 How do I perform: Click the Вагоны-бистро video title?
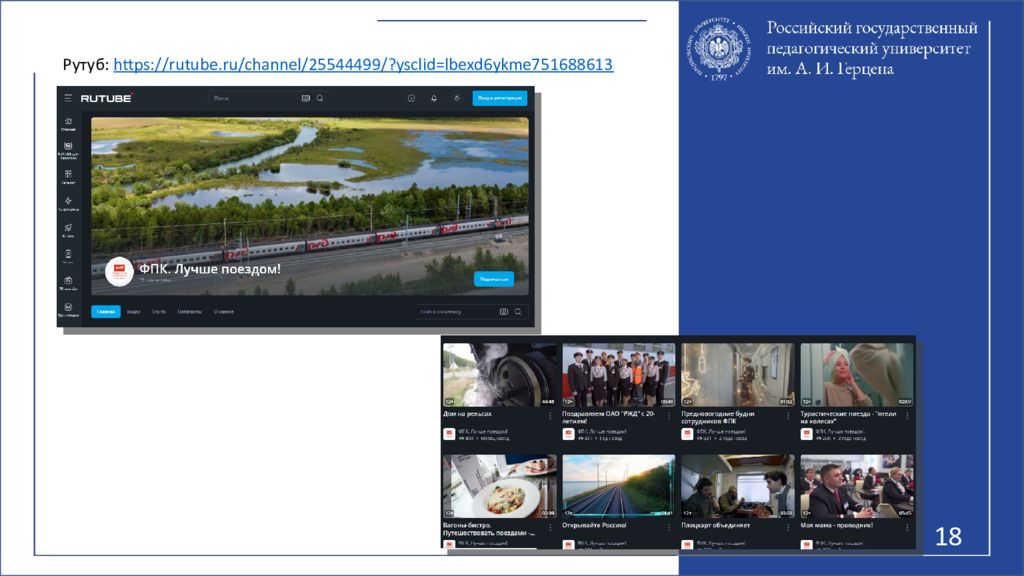(489, 529)
